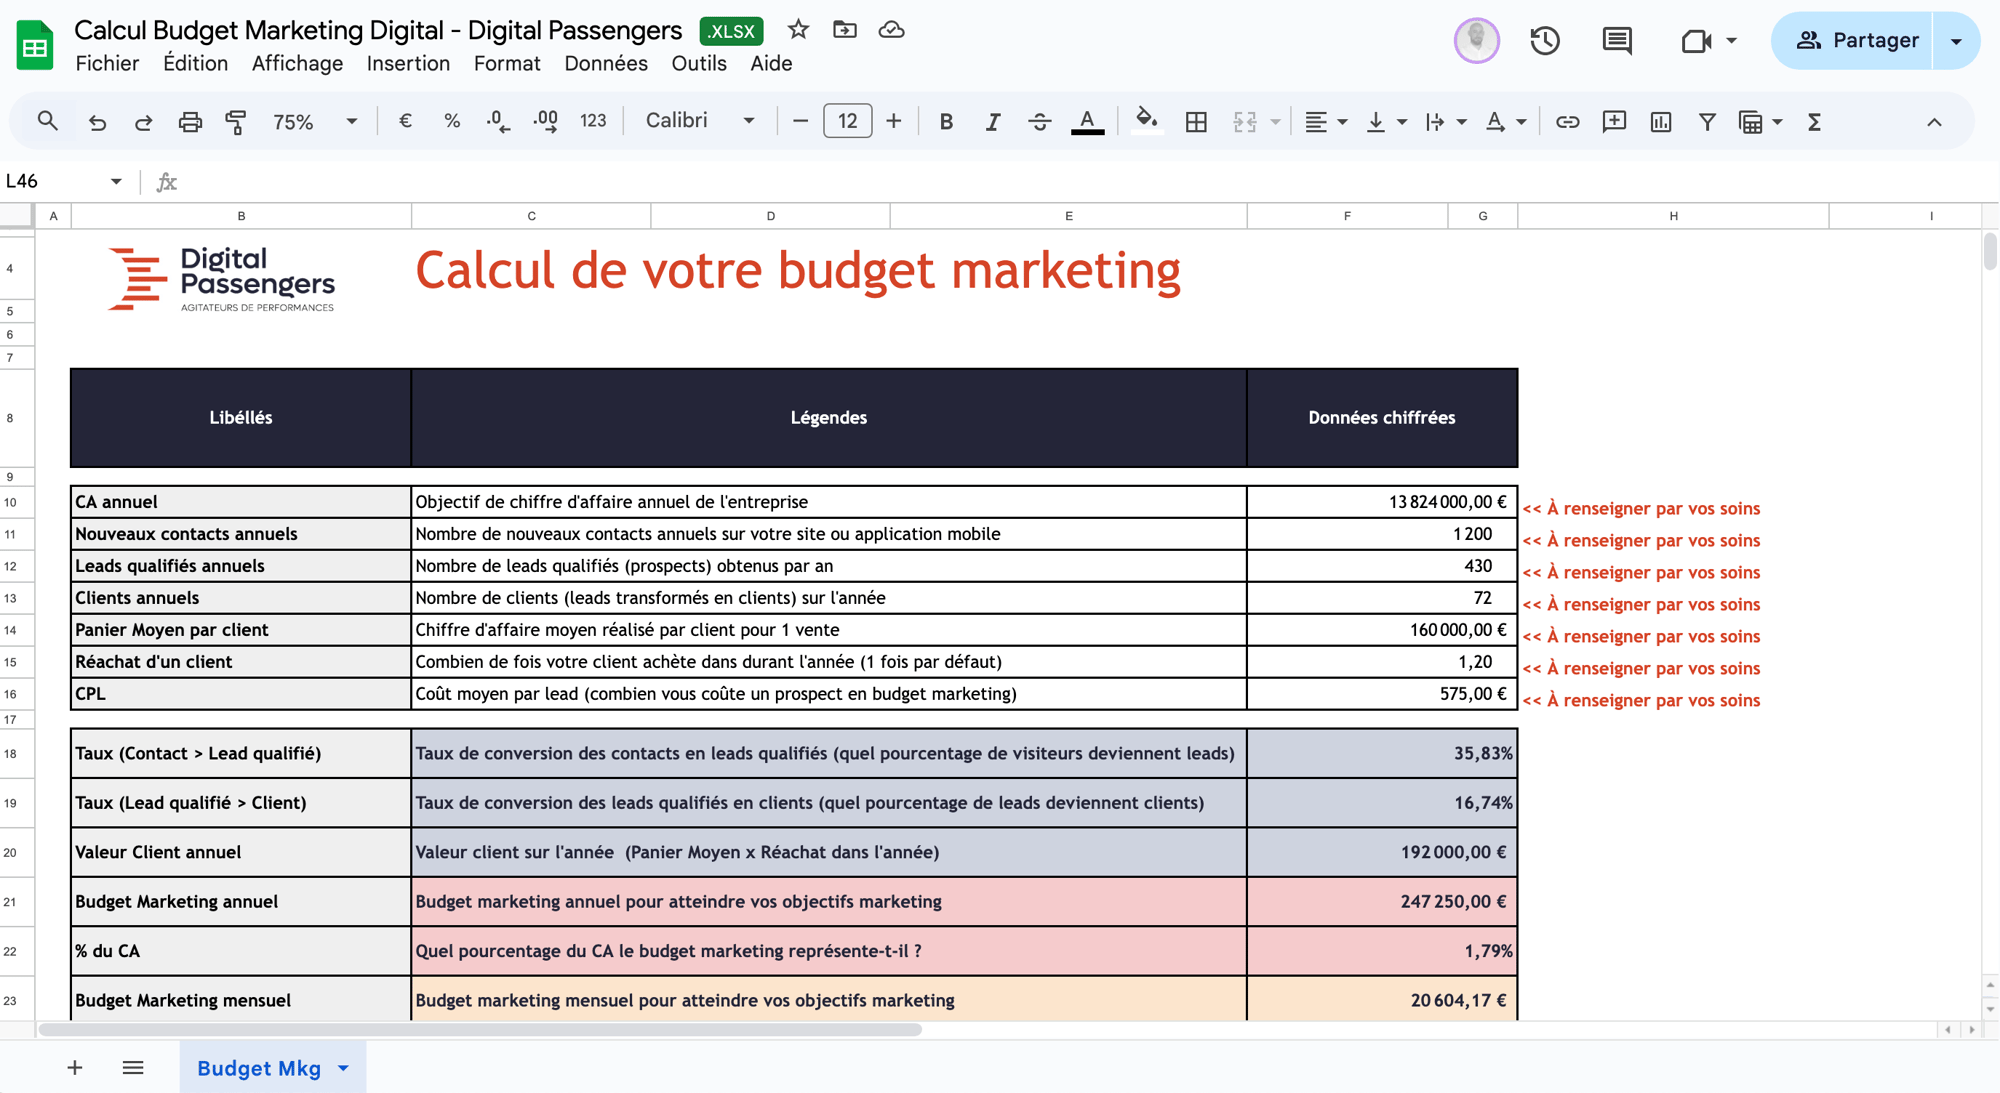This screenshot has height=1093, width=2000.
Task: Create a filter
Action: click(1707, 121)
